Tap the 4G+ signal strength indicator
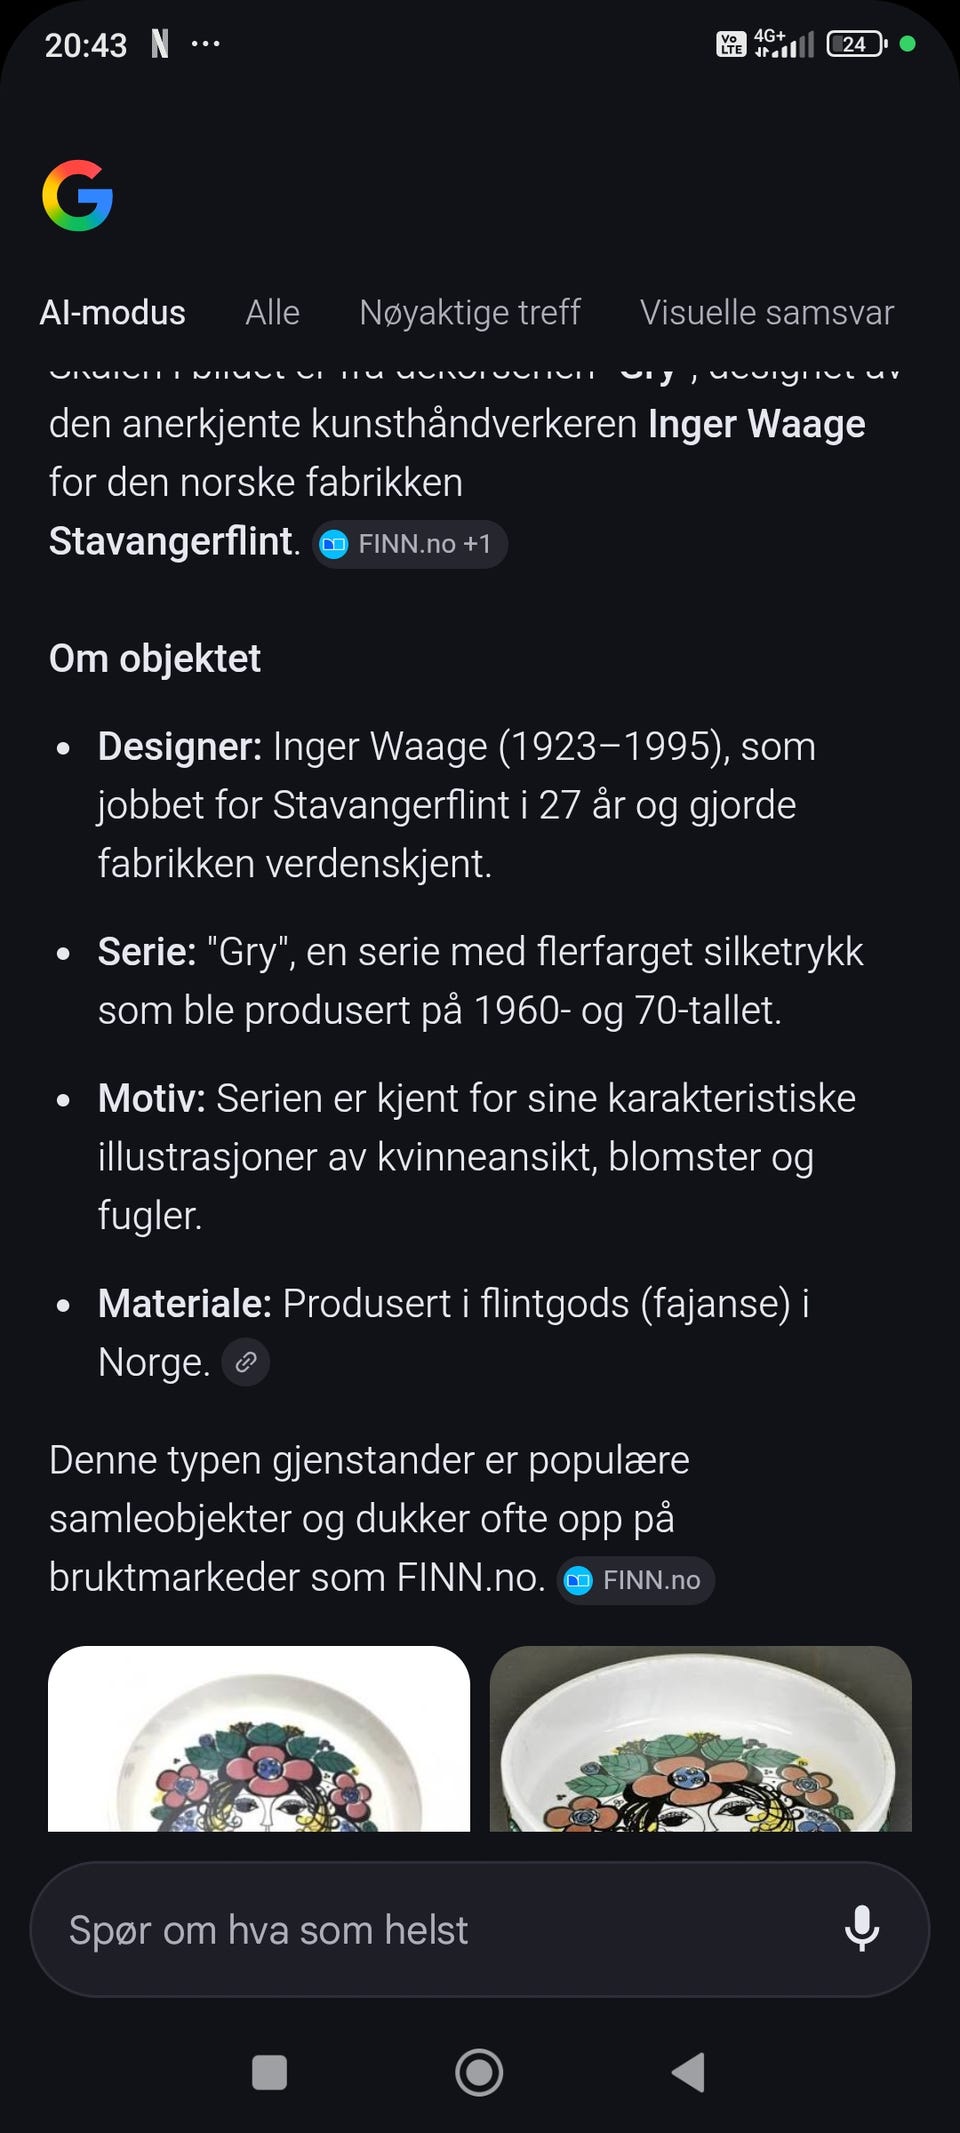 pos(785,44)
